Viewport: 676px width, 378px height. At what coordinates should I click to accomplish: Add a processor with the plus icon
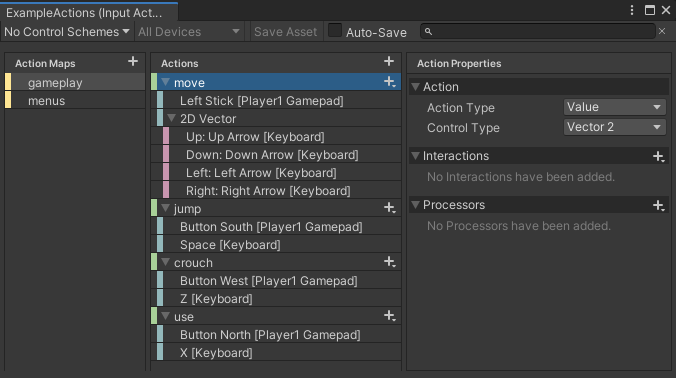(x=658, y=206)
